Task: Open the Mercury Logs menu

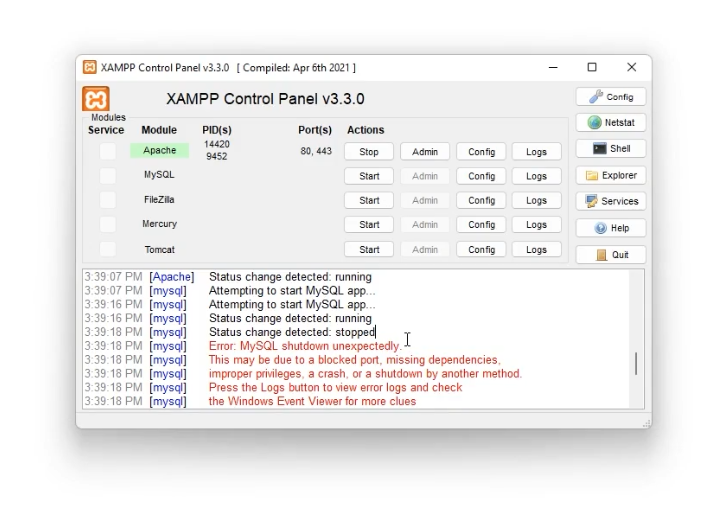Action: click(x=536, y=225)
